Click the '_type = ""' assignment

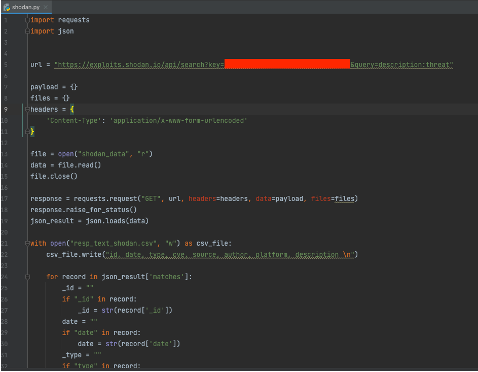pyautogui.click(x=82, y=355)
